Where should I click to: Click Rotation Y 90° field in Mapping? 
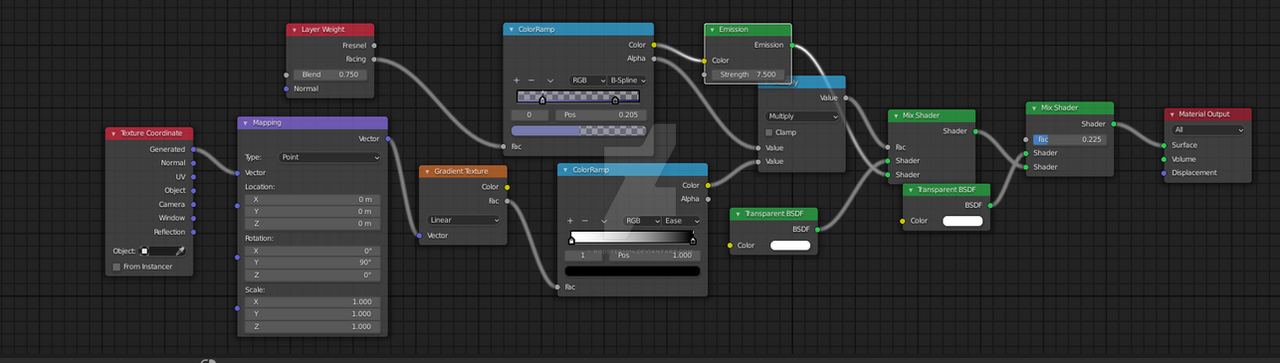pos(312,263)
